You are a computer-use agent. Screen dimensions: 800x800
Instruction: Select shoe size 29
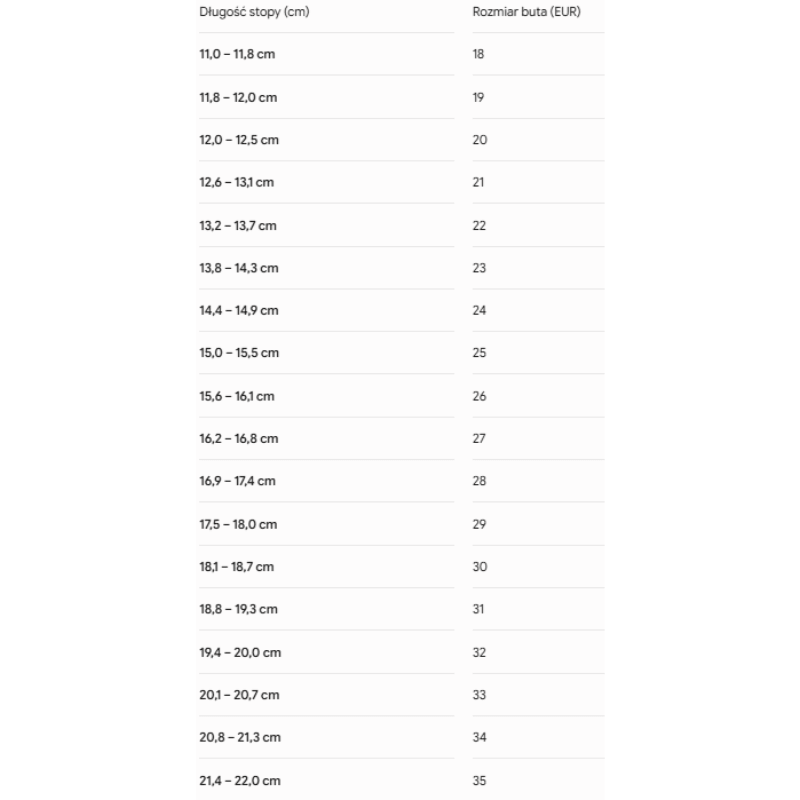[479, 524]
